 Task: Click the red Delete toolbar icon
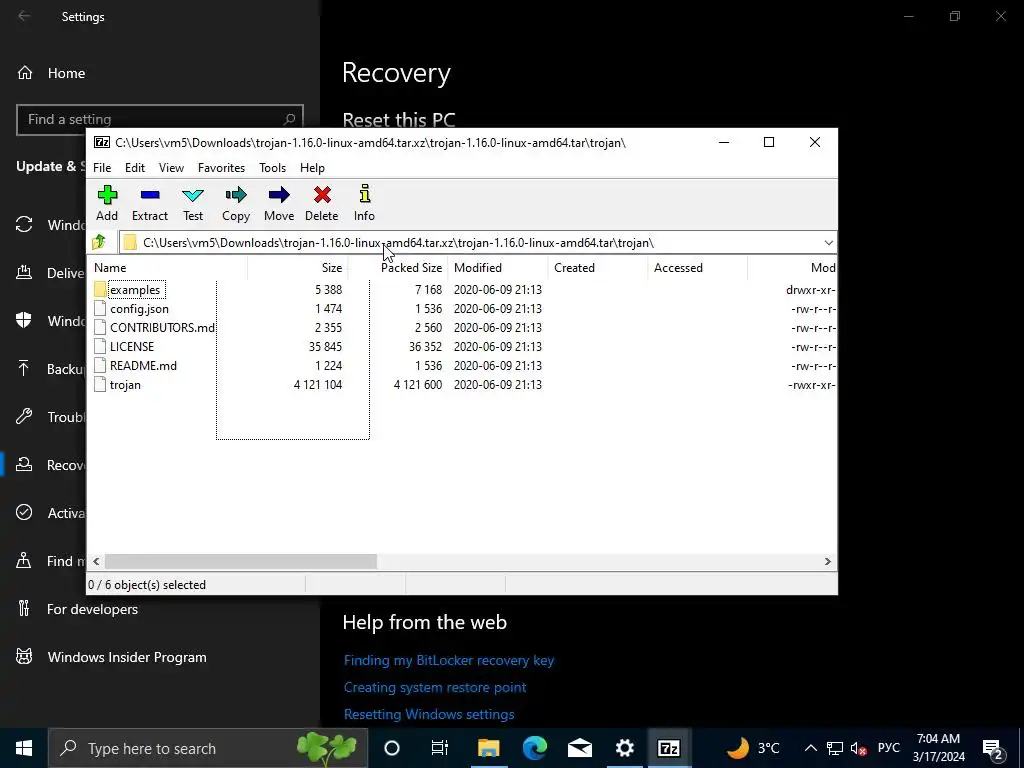[322, 195]
